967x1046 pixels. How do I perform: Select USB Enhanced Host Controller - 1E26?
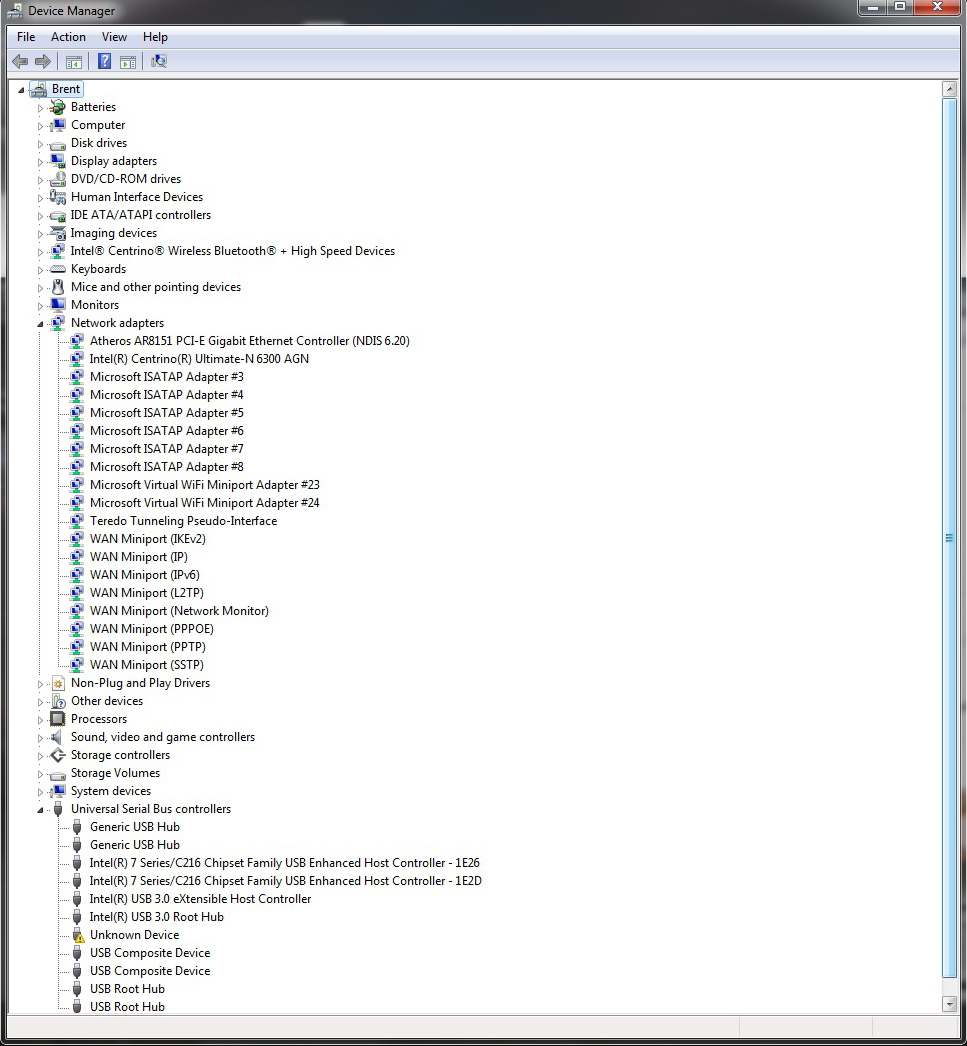point(285,863)
